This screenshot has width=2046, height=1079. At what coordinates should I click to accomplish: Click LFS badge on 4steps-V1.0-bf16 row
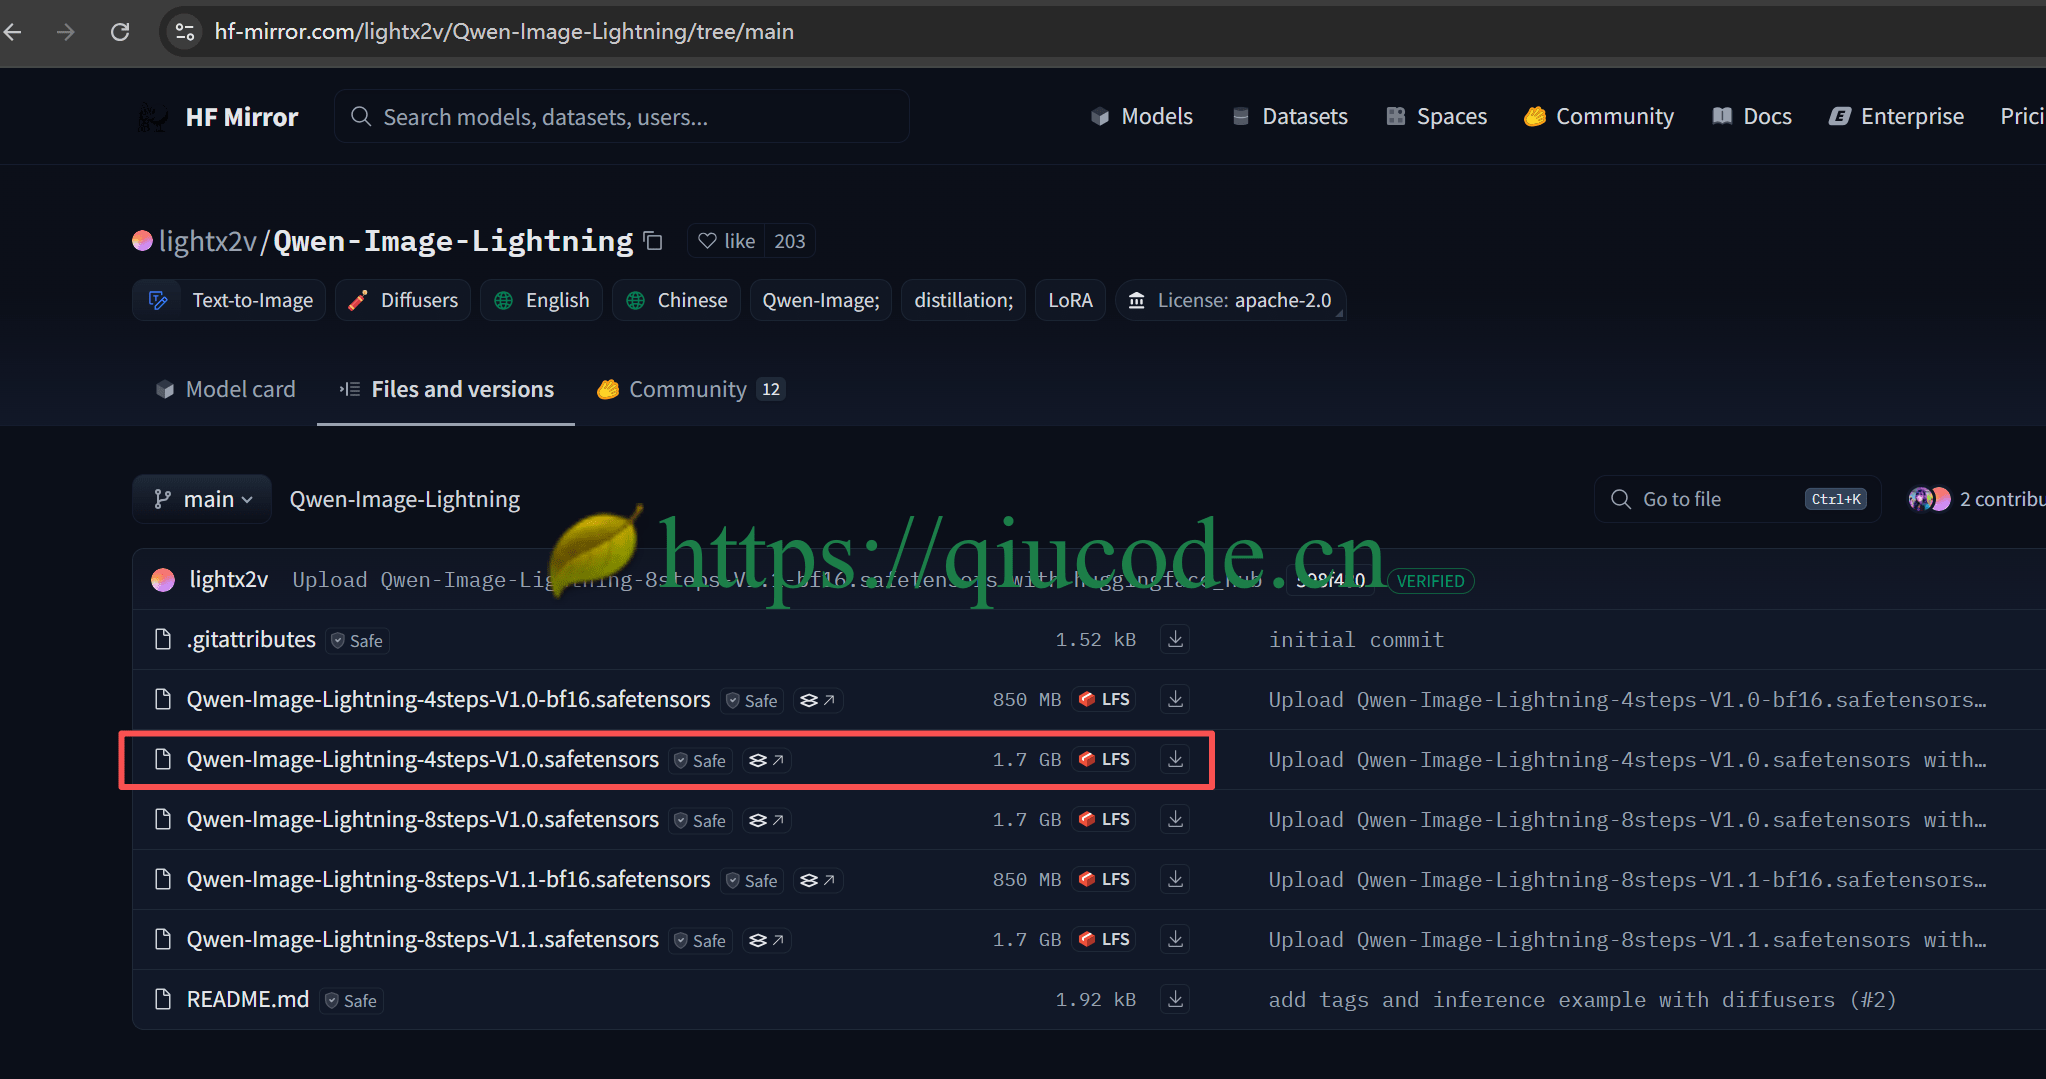click(1104, 700)
